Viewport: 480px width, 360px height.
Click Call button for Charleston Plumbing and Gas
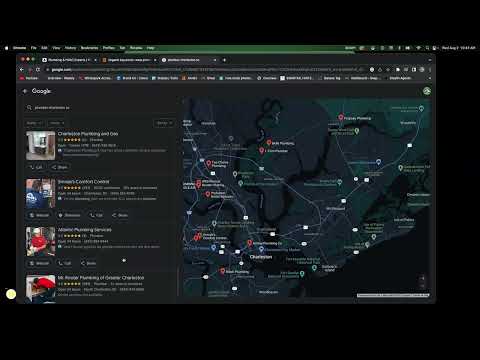(36, 167)
